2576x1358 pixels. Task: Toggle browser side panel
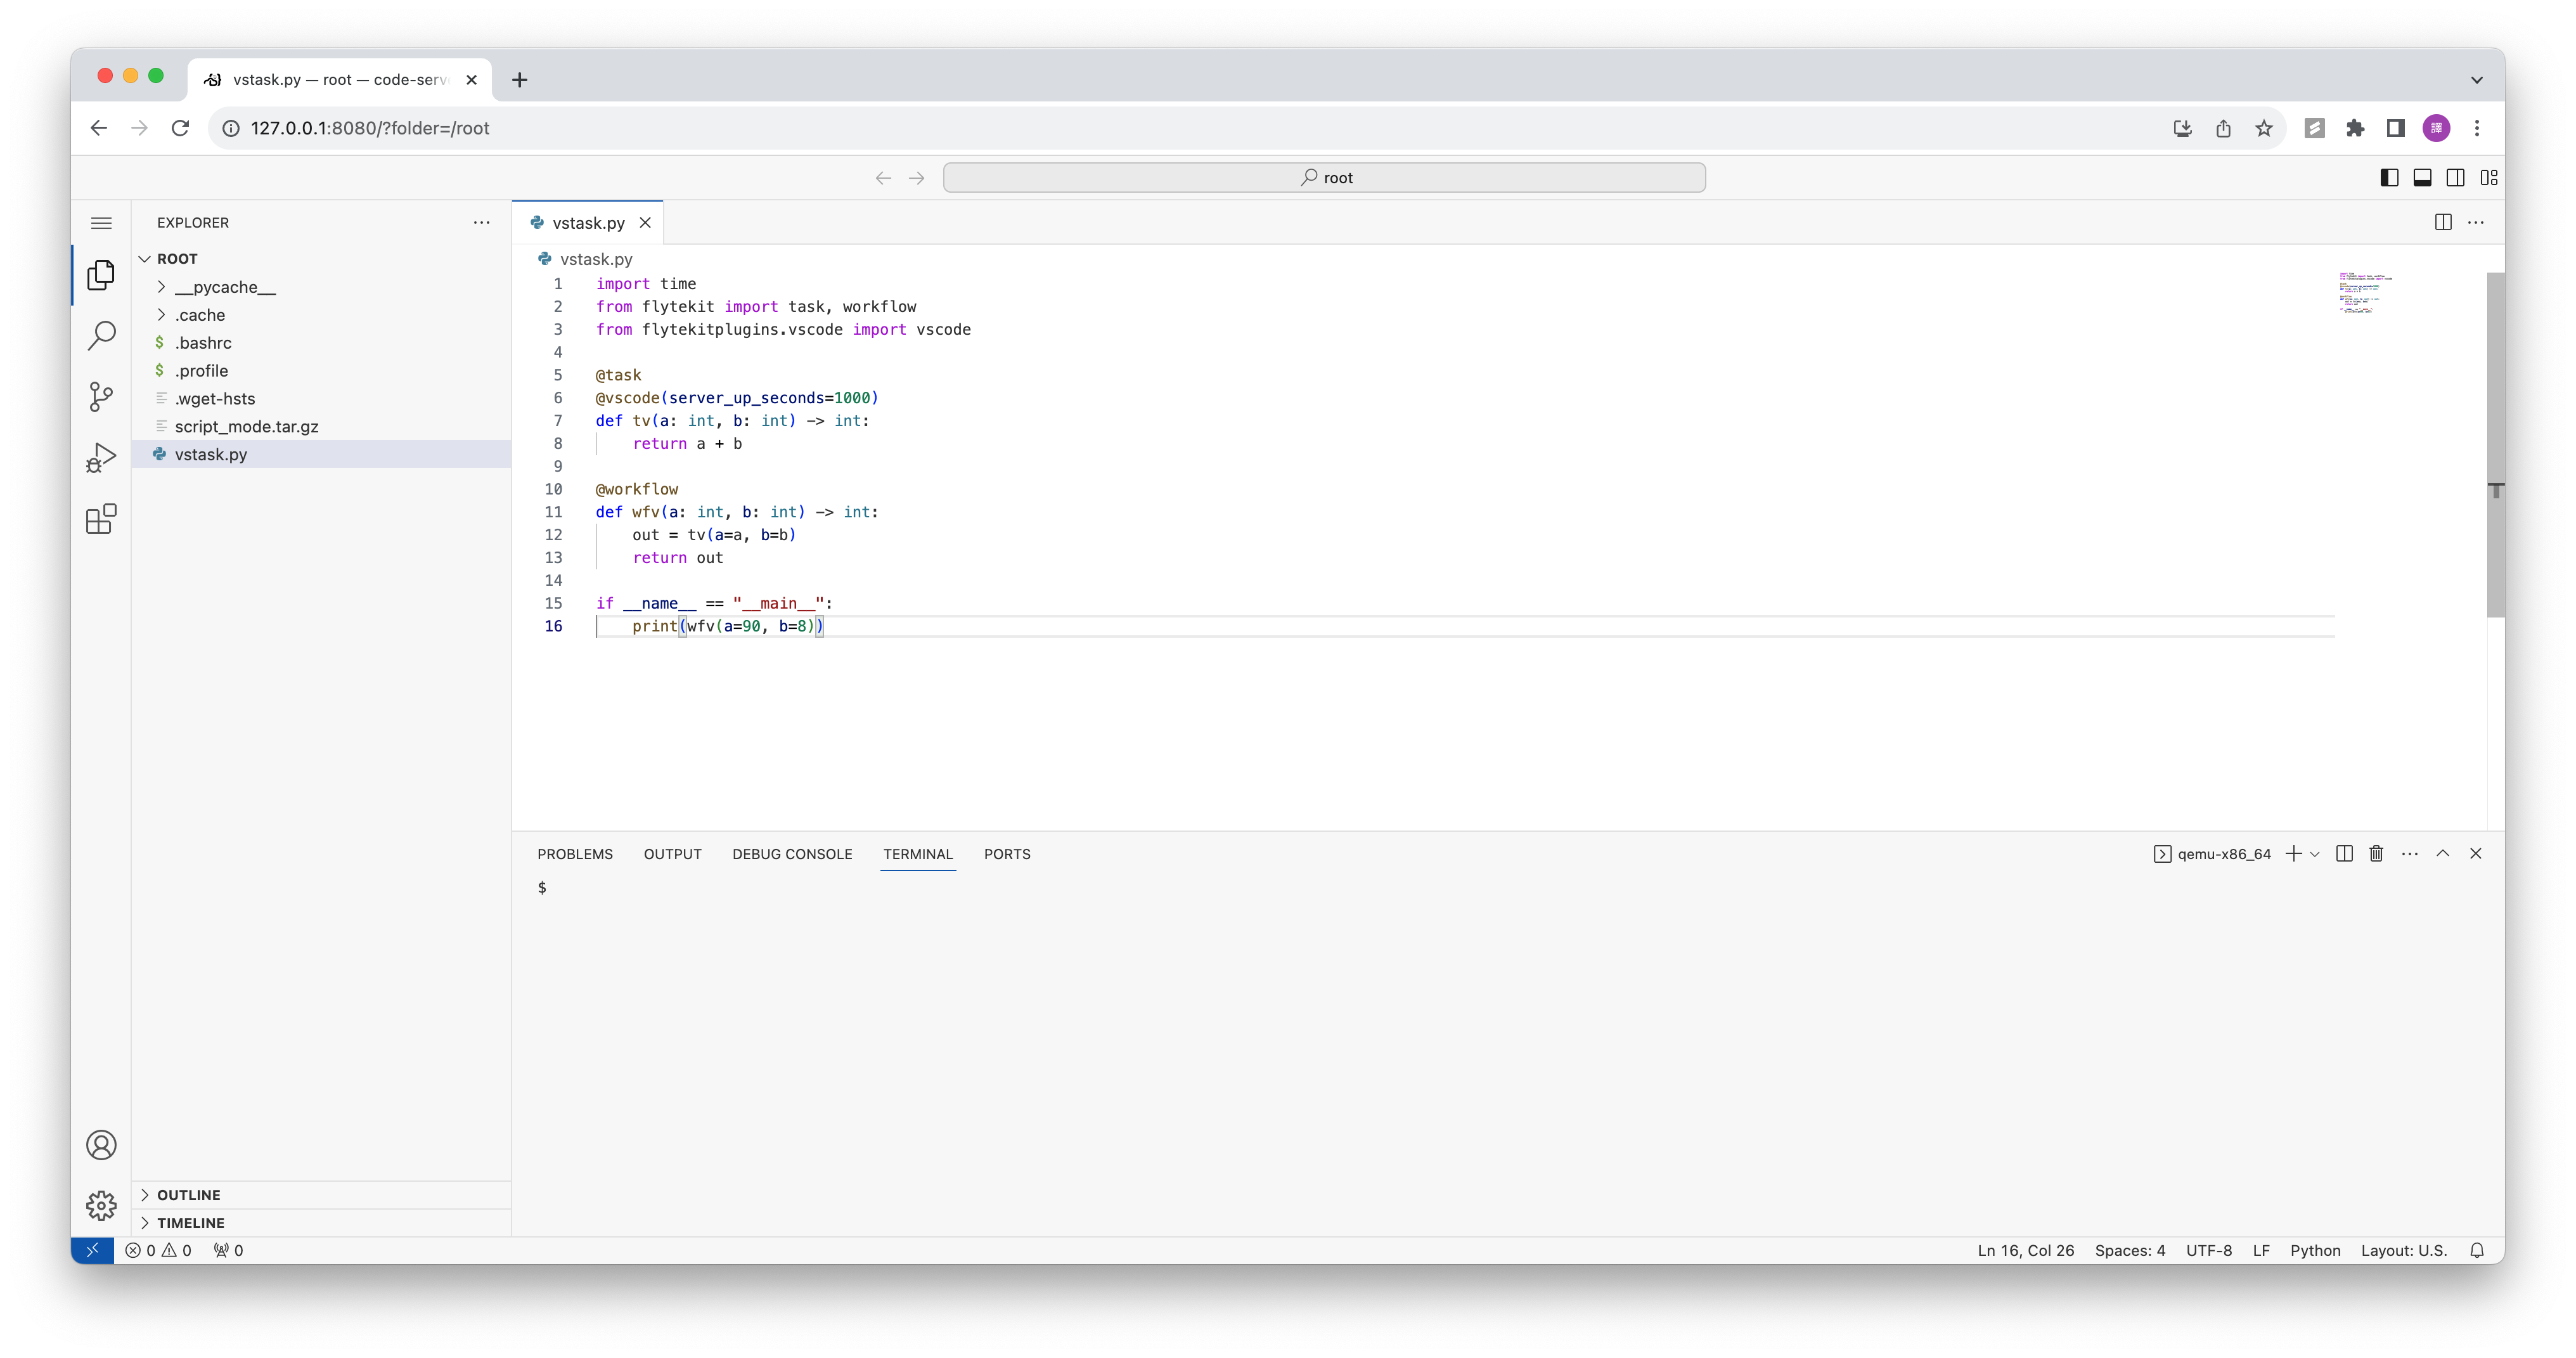(x=2396, y=128)
